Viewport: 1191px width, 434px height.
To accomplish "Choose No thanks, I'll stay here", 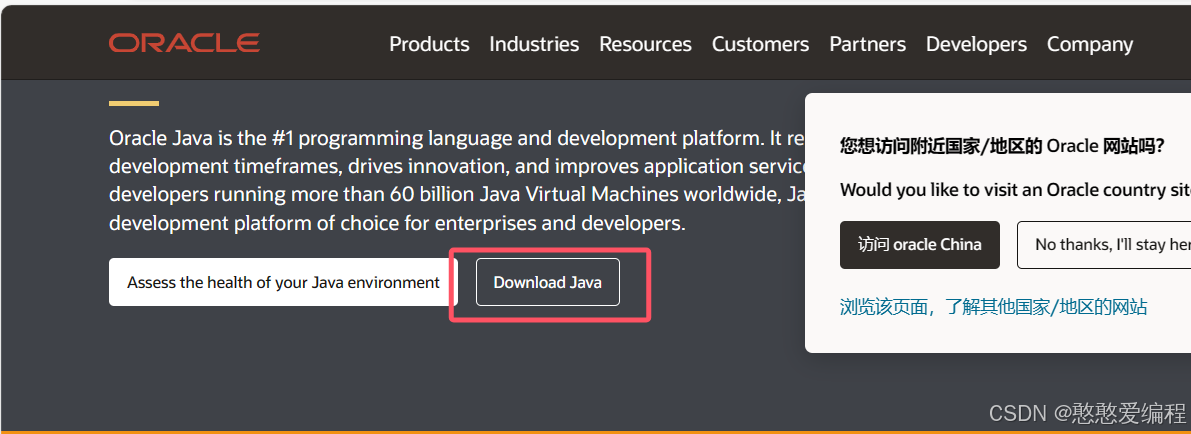I will [1104, 245].
